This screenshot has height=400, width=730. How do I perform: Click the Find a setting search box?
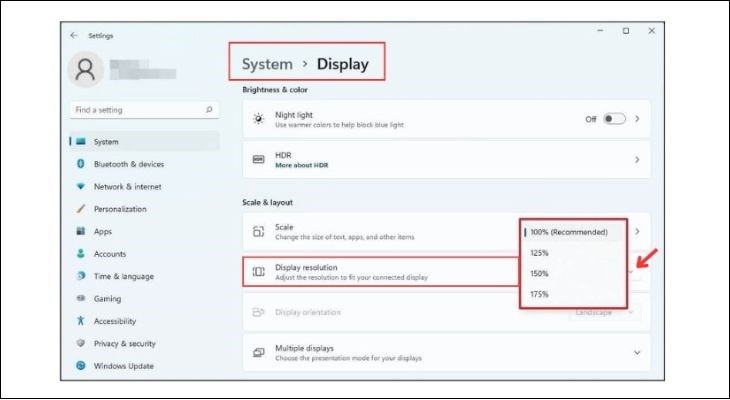coord(138,110)
